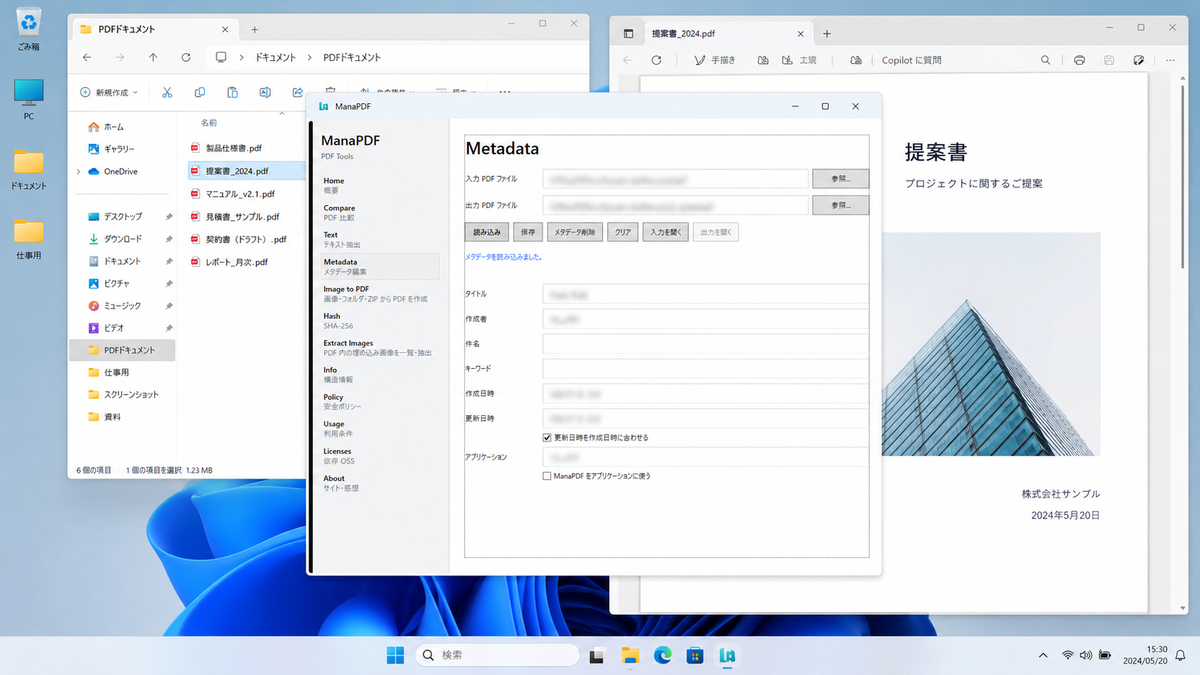1200x675 pixels.
Task: Open Extract Images in ManaPDF sidebar
Action: (380, 347)
